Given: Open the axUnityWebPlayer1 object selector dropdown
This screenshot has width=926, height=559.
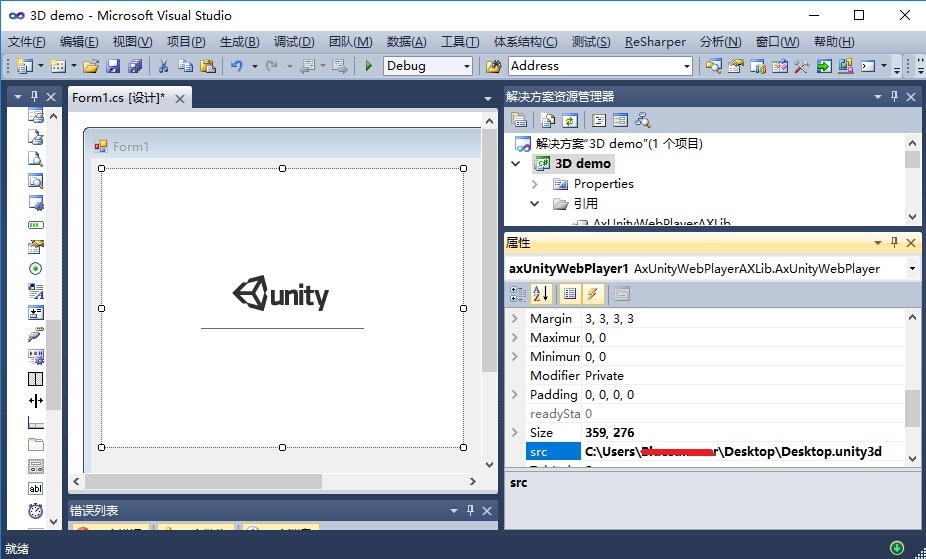Looking at the screenshot, I should [912, 269].
